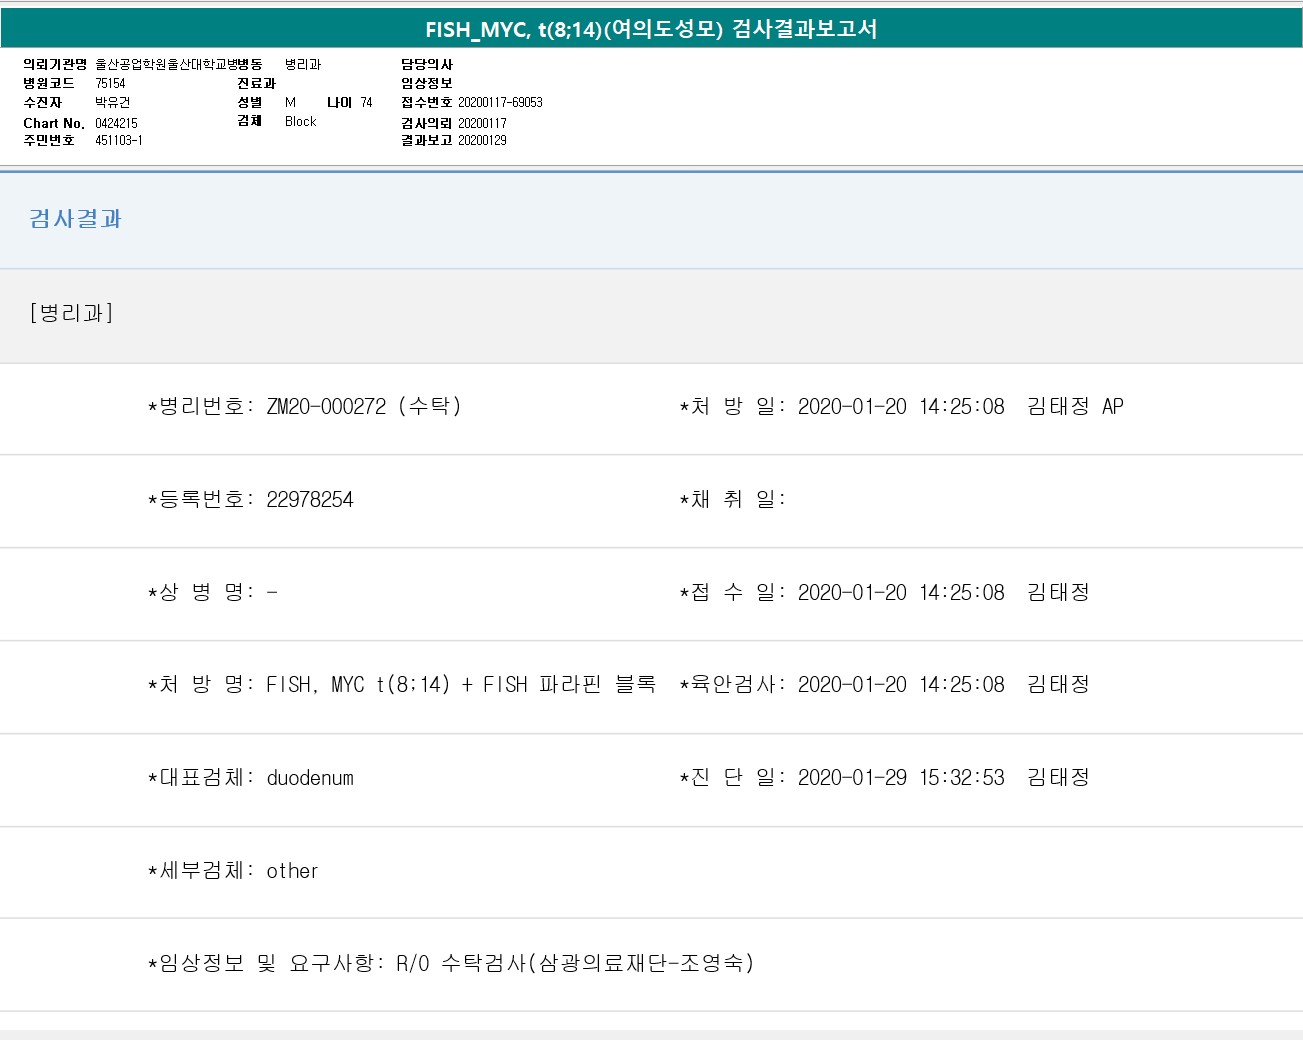Select the 접수일 date value
The width and height of the screenshot is (1303, 1040).
pyautogui.click(x=901, y=592)
